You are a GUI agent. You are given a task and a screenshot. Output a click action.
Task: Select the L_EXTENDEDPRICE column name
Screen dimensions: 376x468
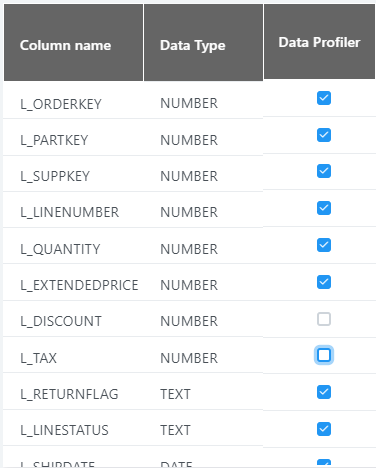[x=79, y=285]
